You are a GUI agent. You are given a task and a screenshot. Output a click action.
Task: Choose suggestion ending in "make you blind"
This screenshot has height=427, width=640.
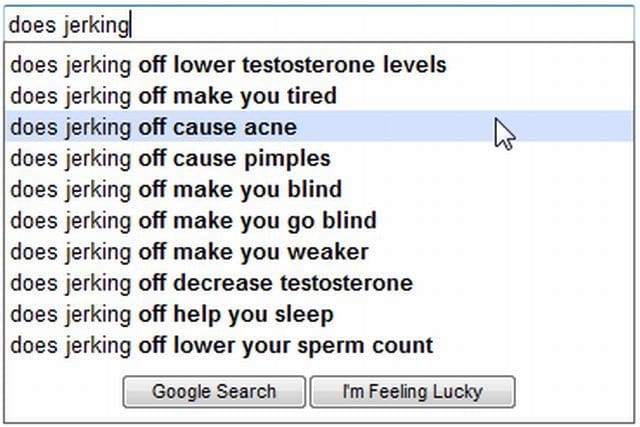point(176,190)
